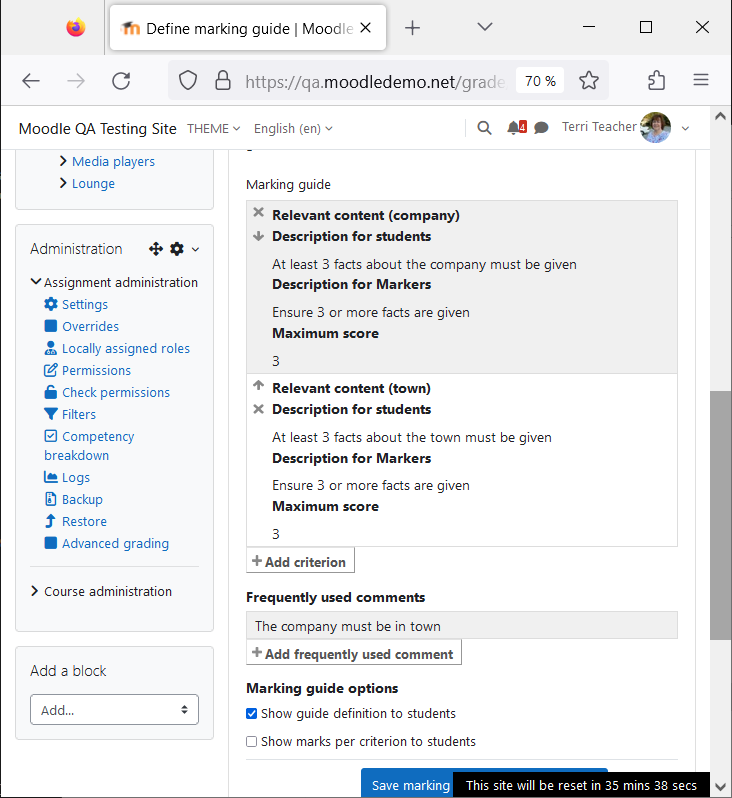732x798 pixels.
Task: Click the scrollbar up arrow
Action: [720, 116]
